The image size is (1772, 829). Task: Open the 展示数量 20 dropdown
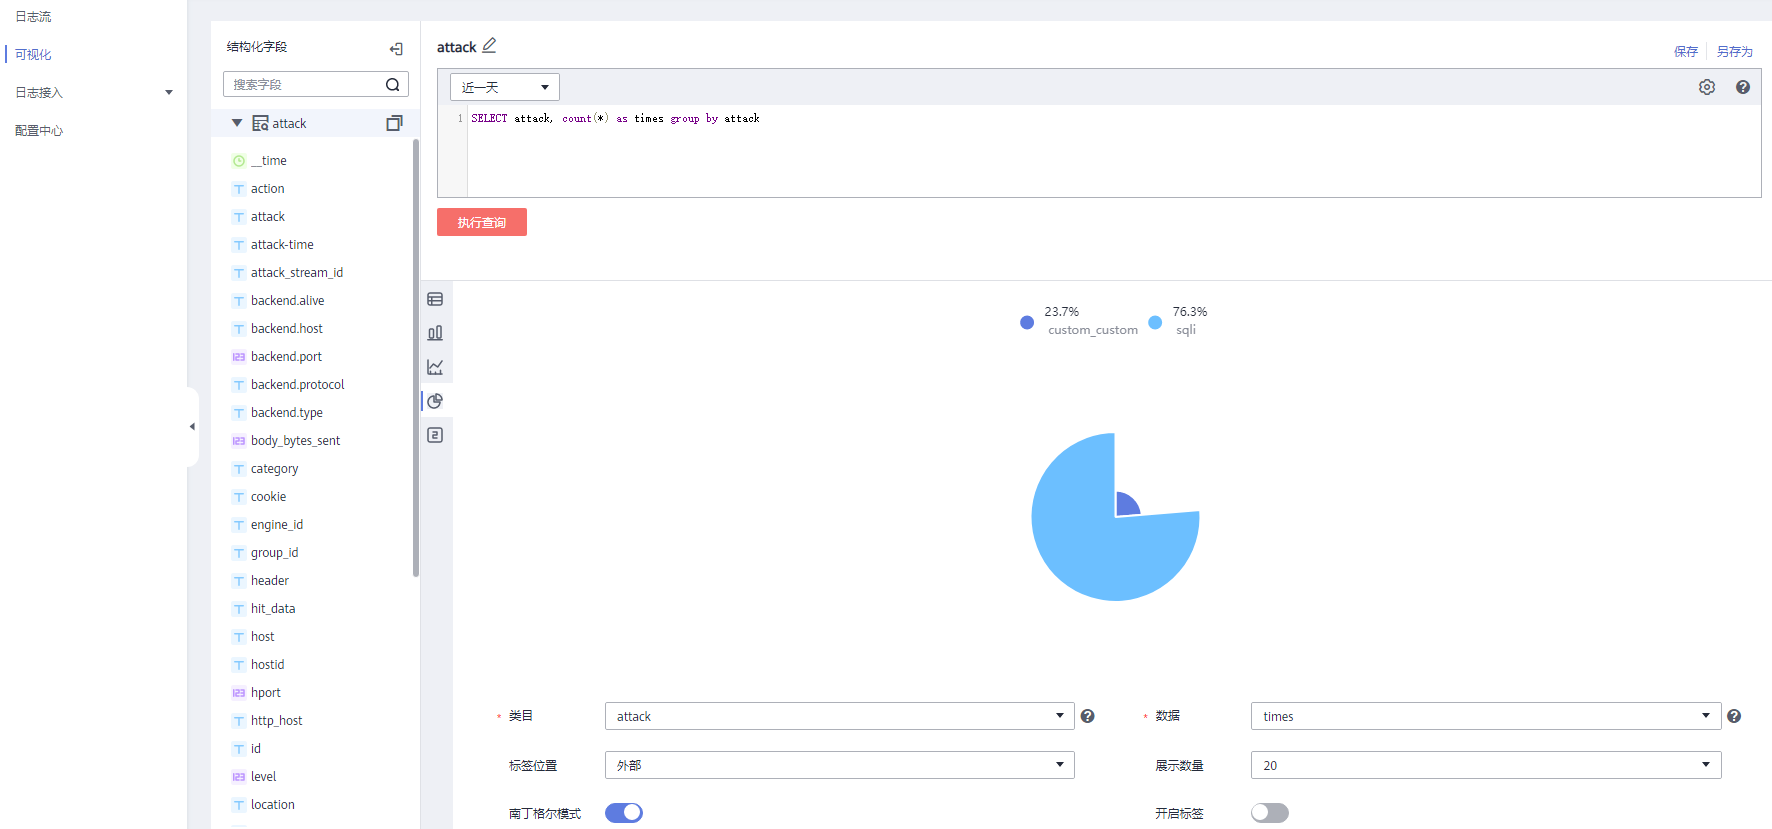(x=1486, y=765)
